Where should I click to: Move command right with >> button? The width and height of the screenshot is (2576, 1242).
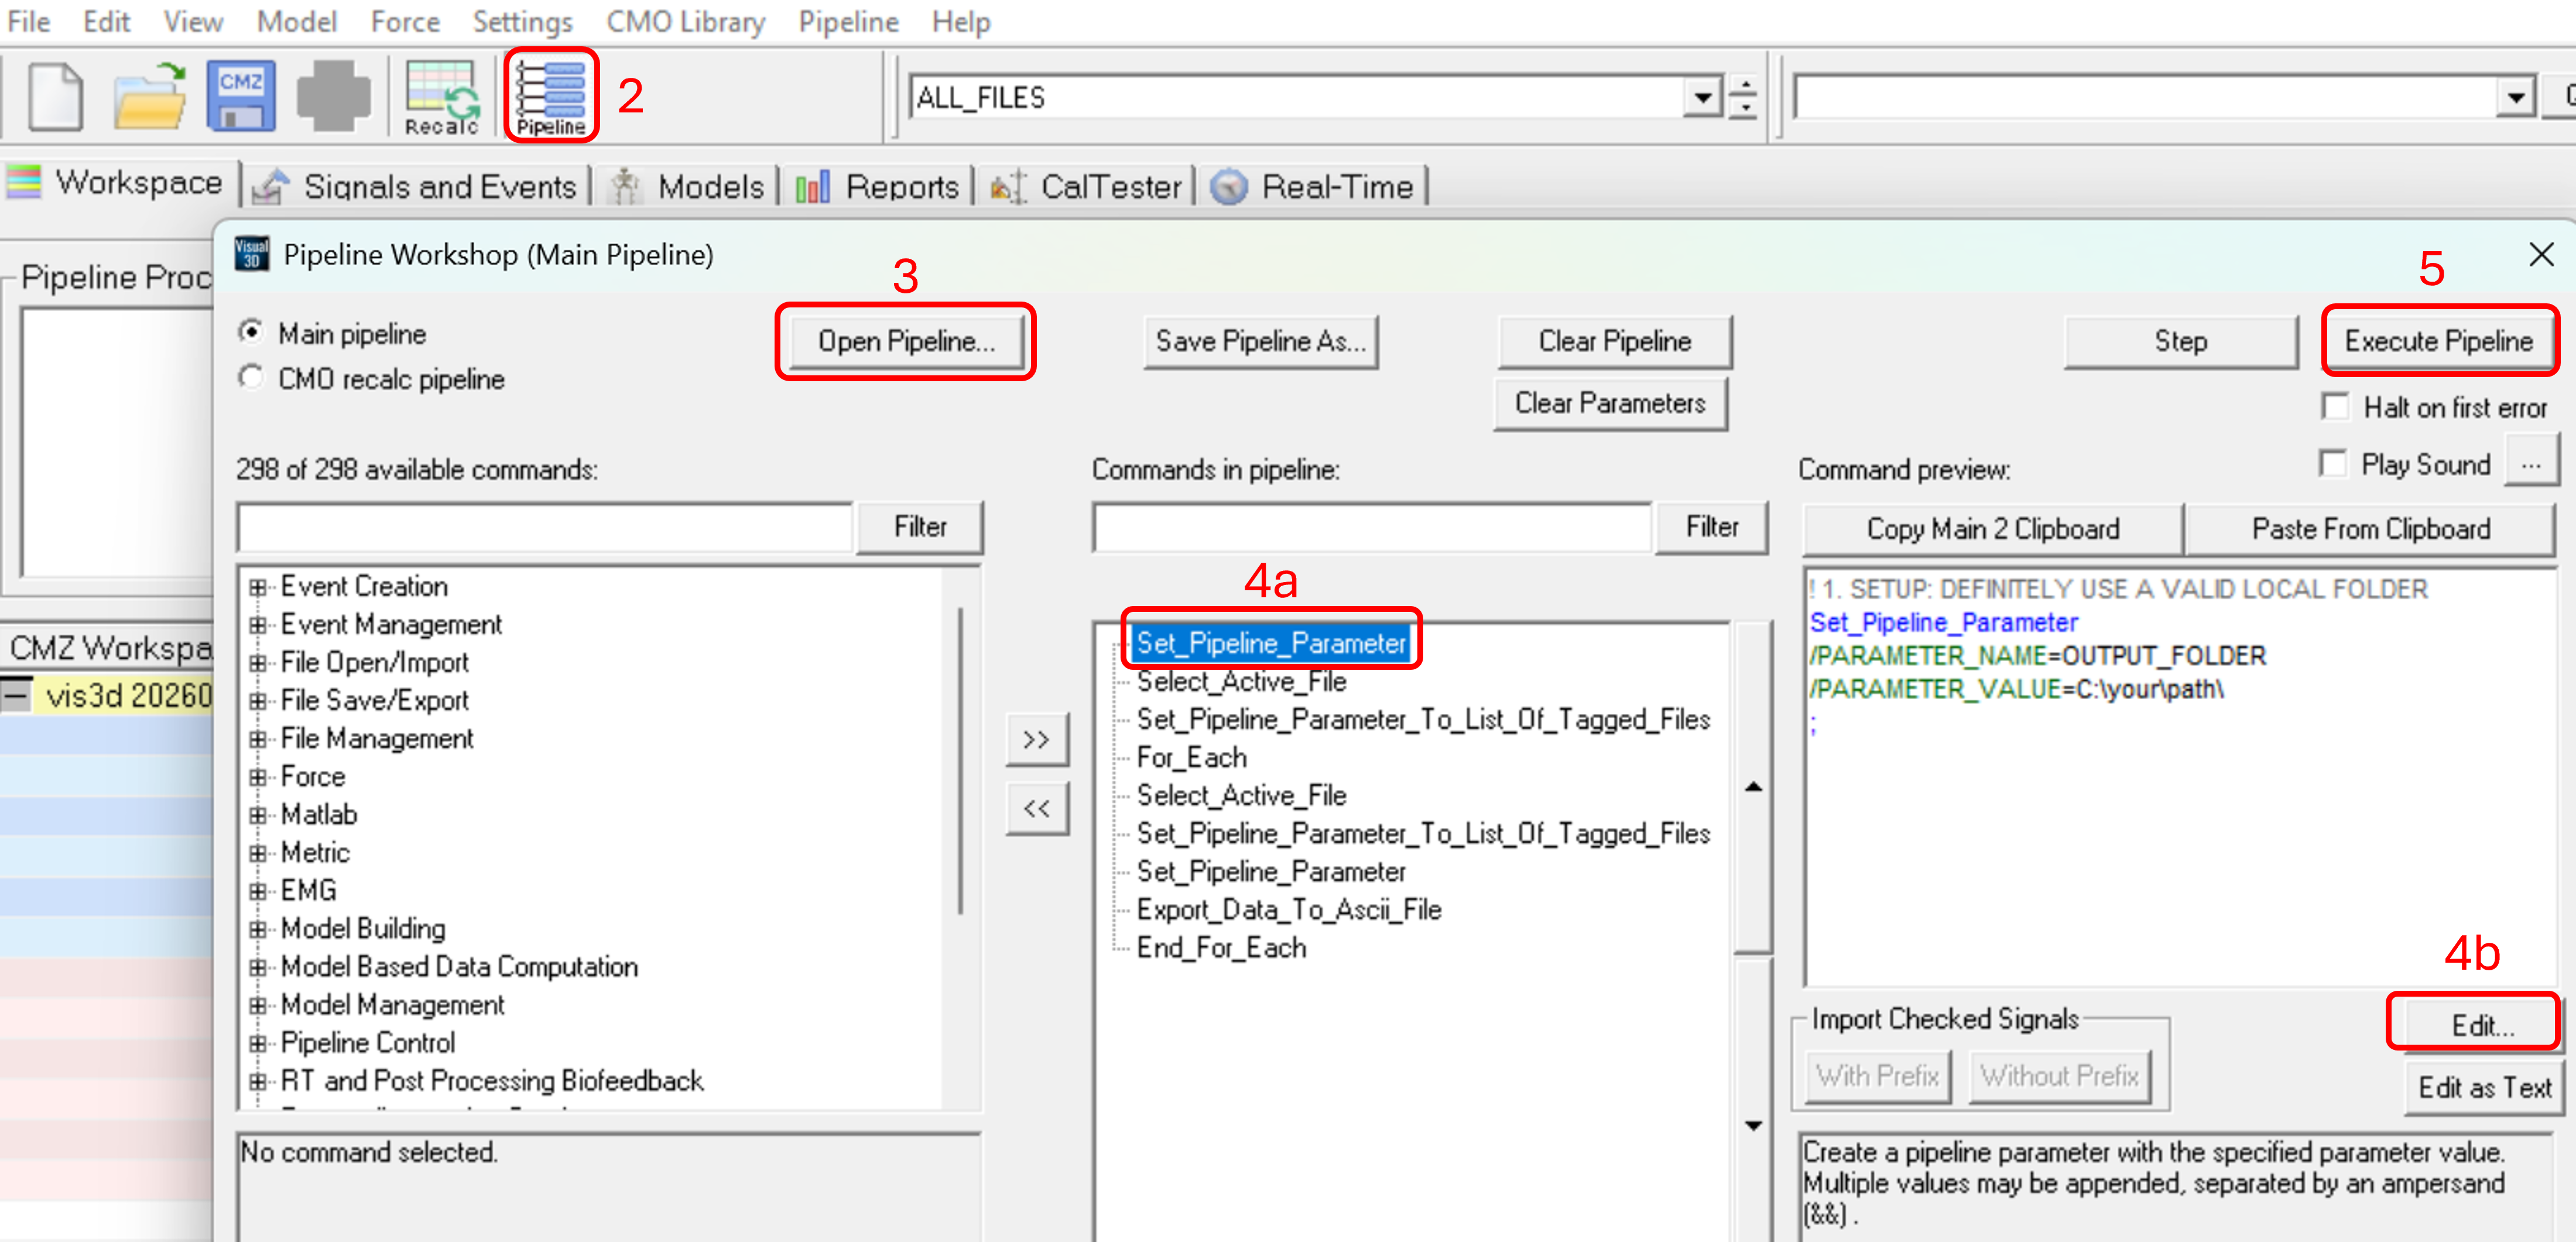click(x=1036, y=740)
